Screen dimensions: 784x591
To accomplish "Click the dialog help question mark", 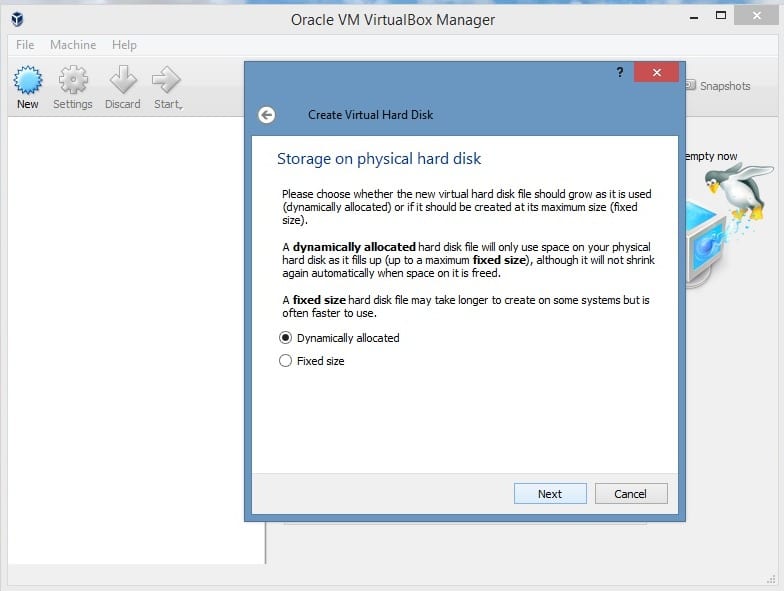I will click(620, 73).
